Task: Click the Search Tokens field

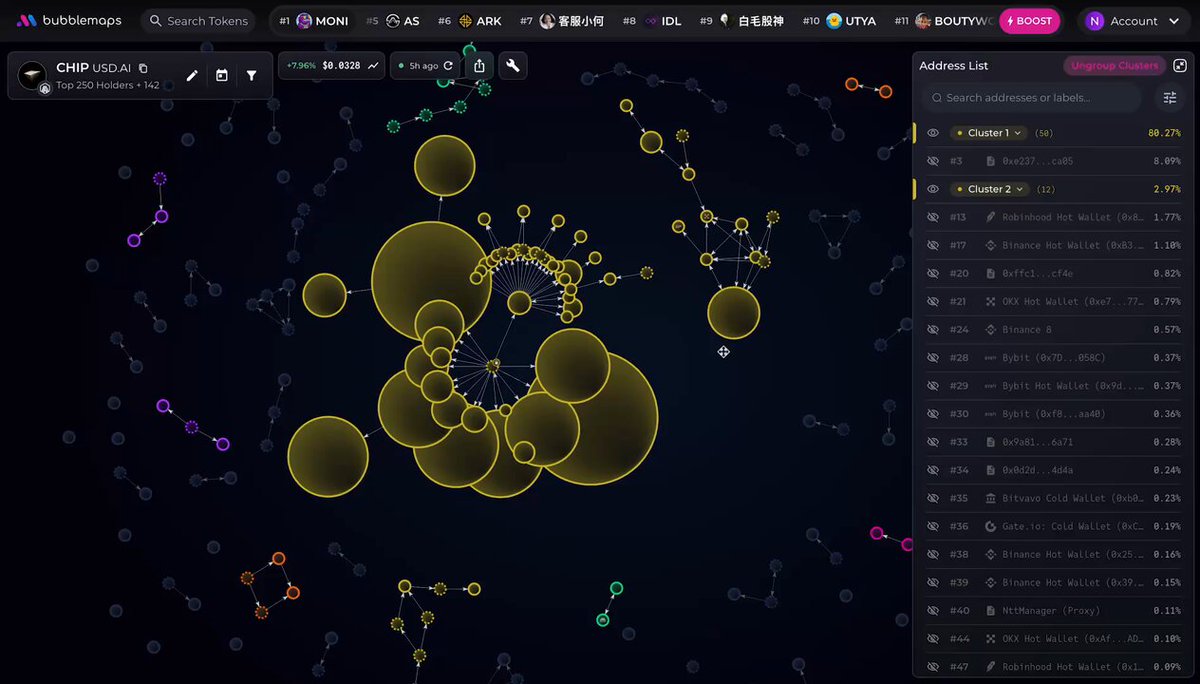Action: (x=197, y=21)
